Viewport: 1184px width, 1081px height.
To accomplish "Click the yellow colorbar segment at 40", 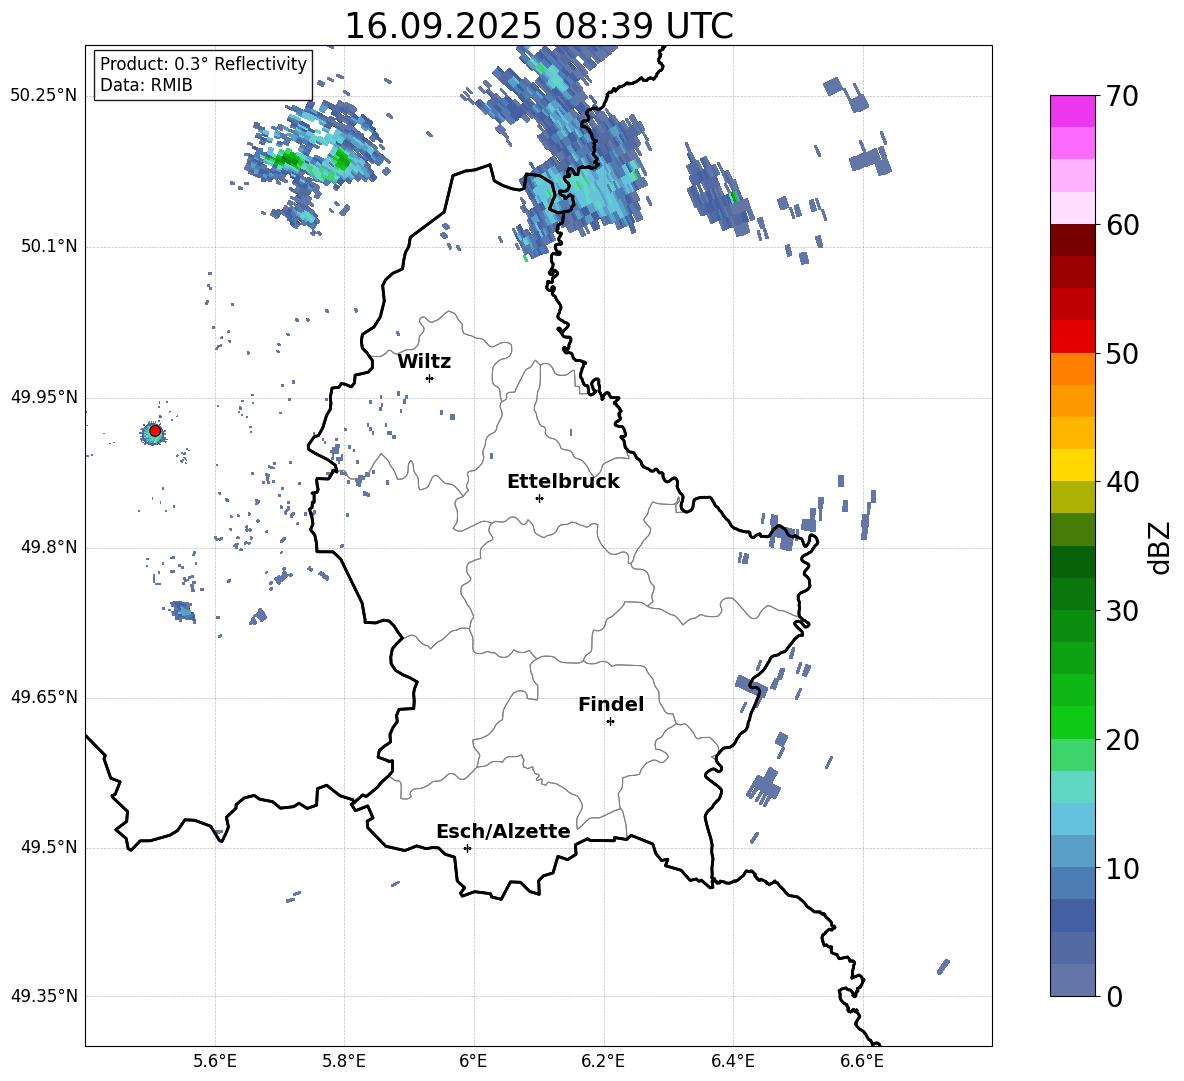I will [1072, 466].
